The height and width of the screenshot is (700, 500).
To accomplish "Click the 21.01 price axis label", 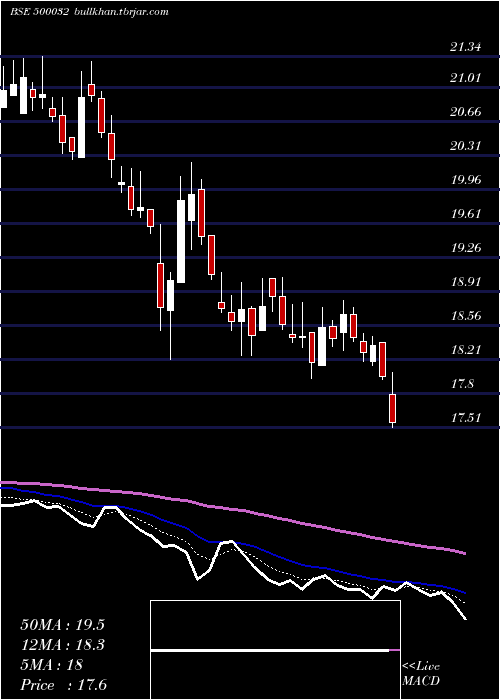I will point(467,78).
